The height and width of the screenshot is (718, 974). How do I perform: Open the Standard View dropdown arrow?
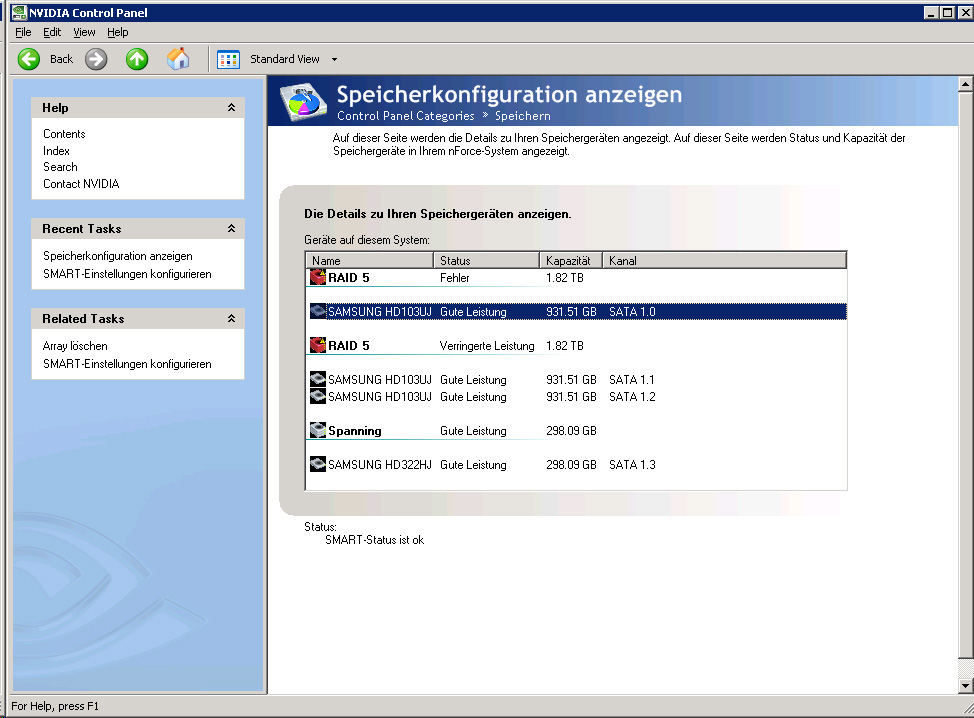[334, 60]
